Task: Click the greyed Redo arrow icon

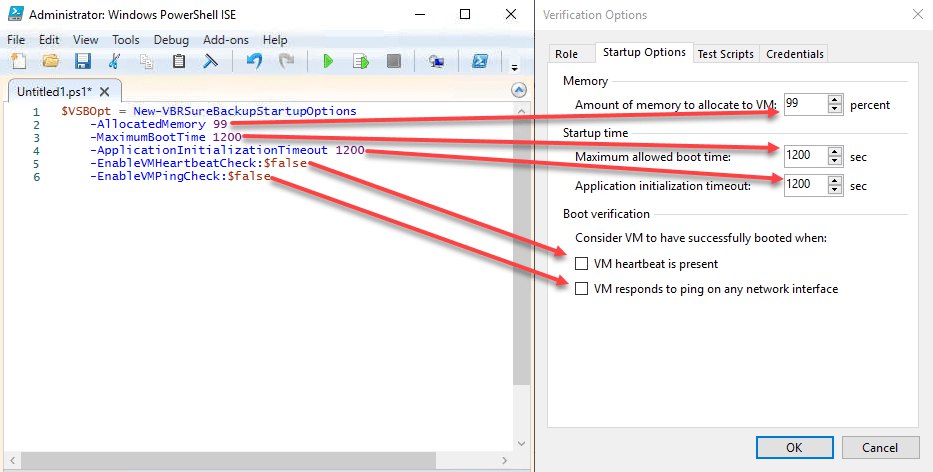Action: coord(287,61)
